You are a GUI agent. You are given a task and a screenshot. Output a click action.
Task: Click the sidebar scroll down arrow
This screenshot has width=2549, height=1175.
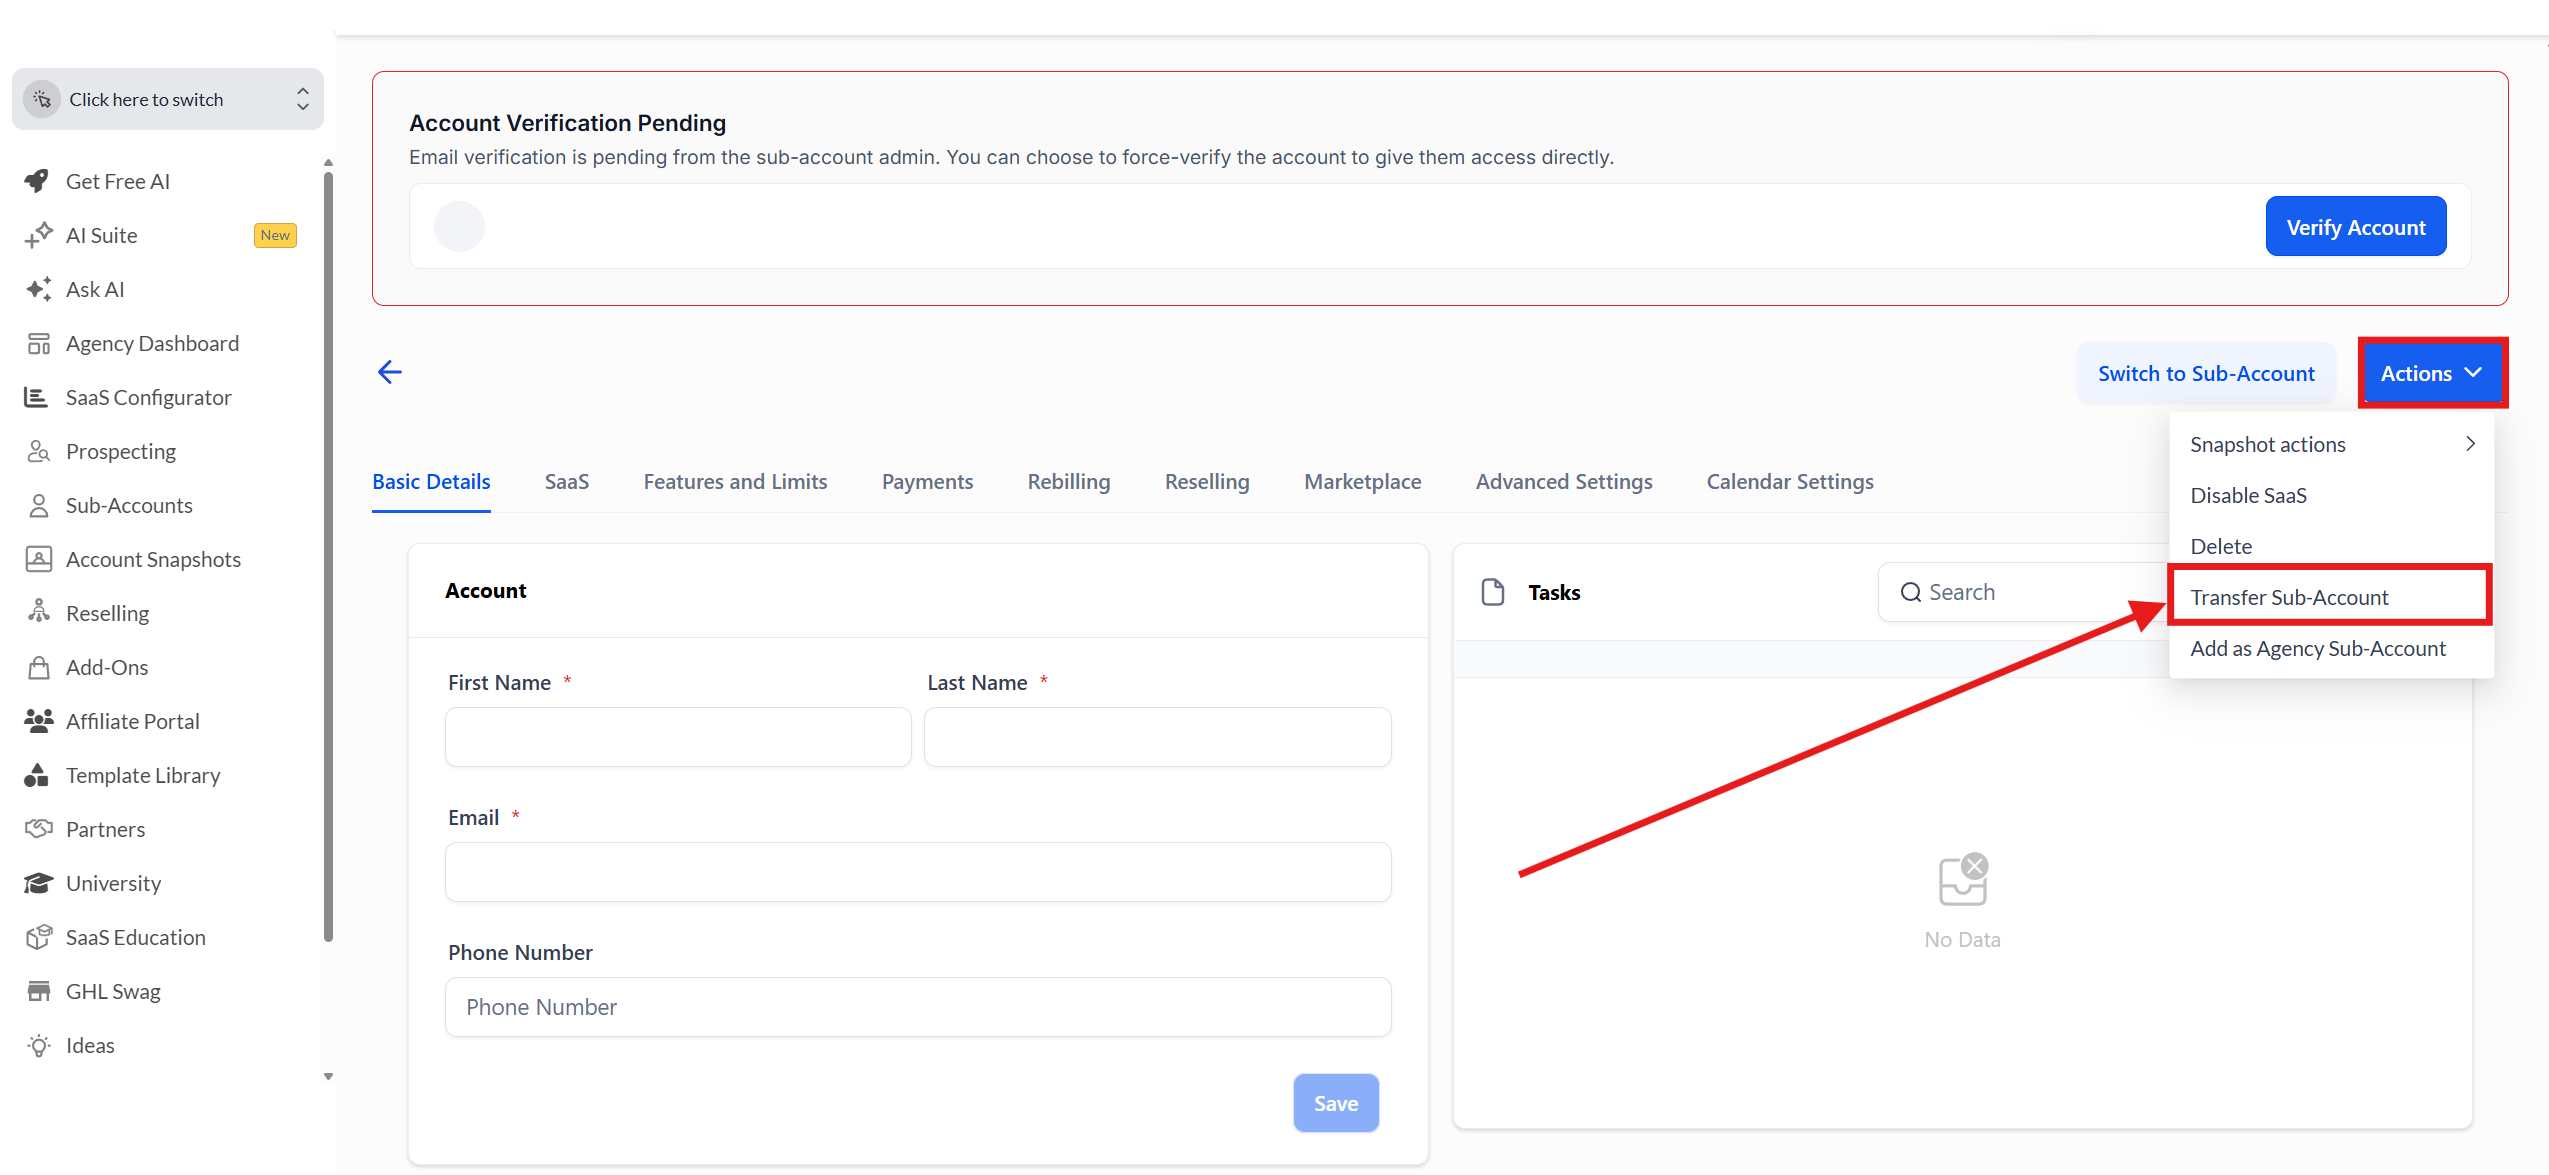[x=328, y=1077]
